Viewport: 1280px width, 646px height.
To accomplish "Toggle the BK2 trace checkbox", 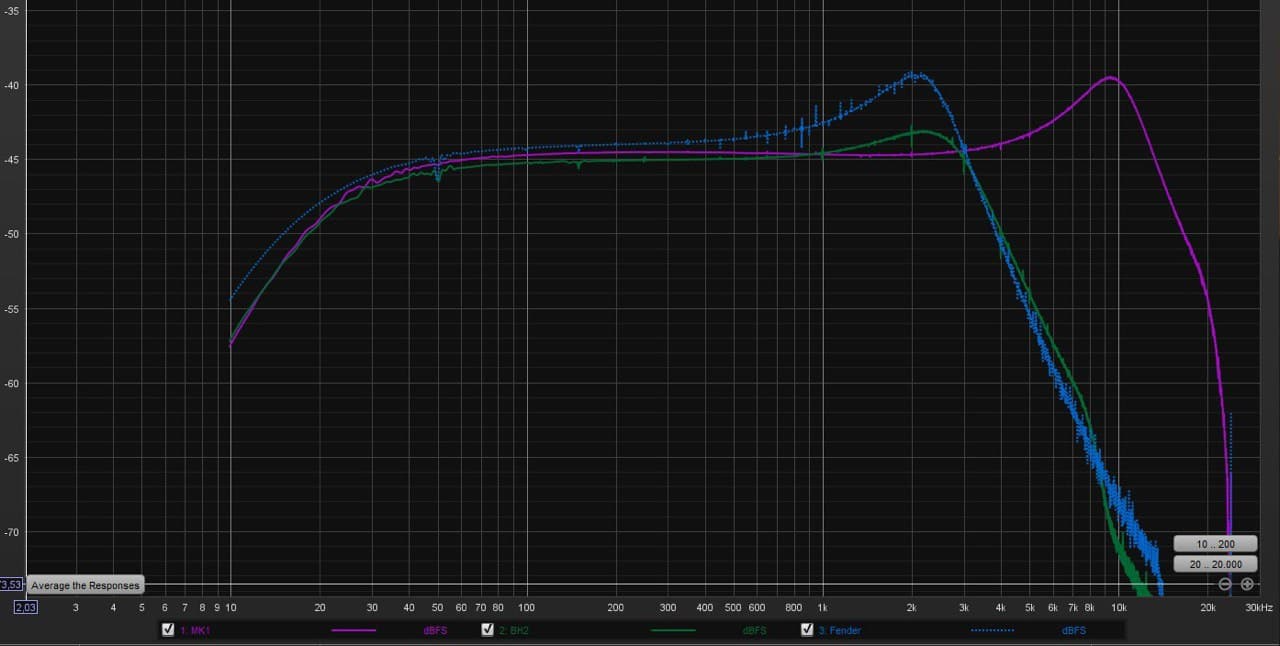I will [x=488, y=630].
